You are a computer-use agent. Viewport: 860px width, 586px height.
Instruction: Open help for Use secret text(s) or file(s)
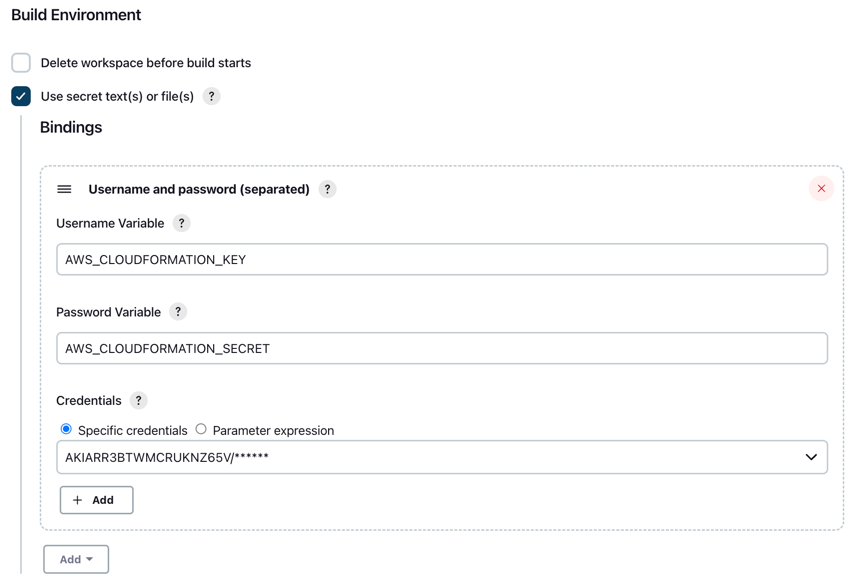tap(211, 96)
